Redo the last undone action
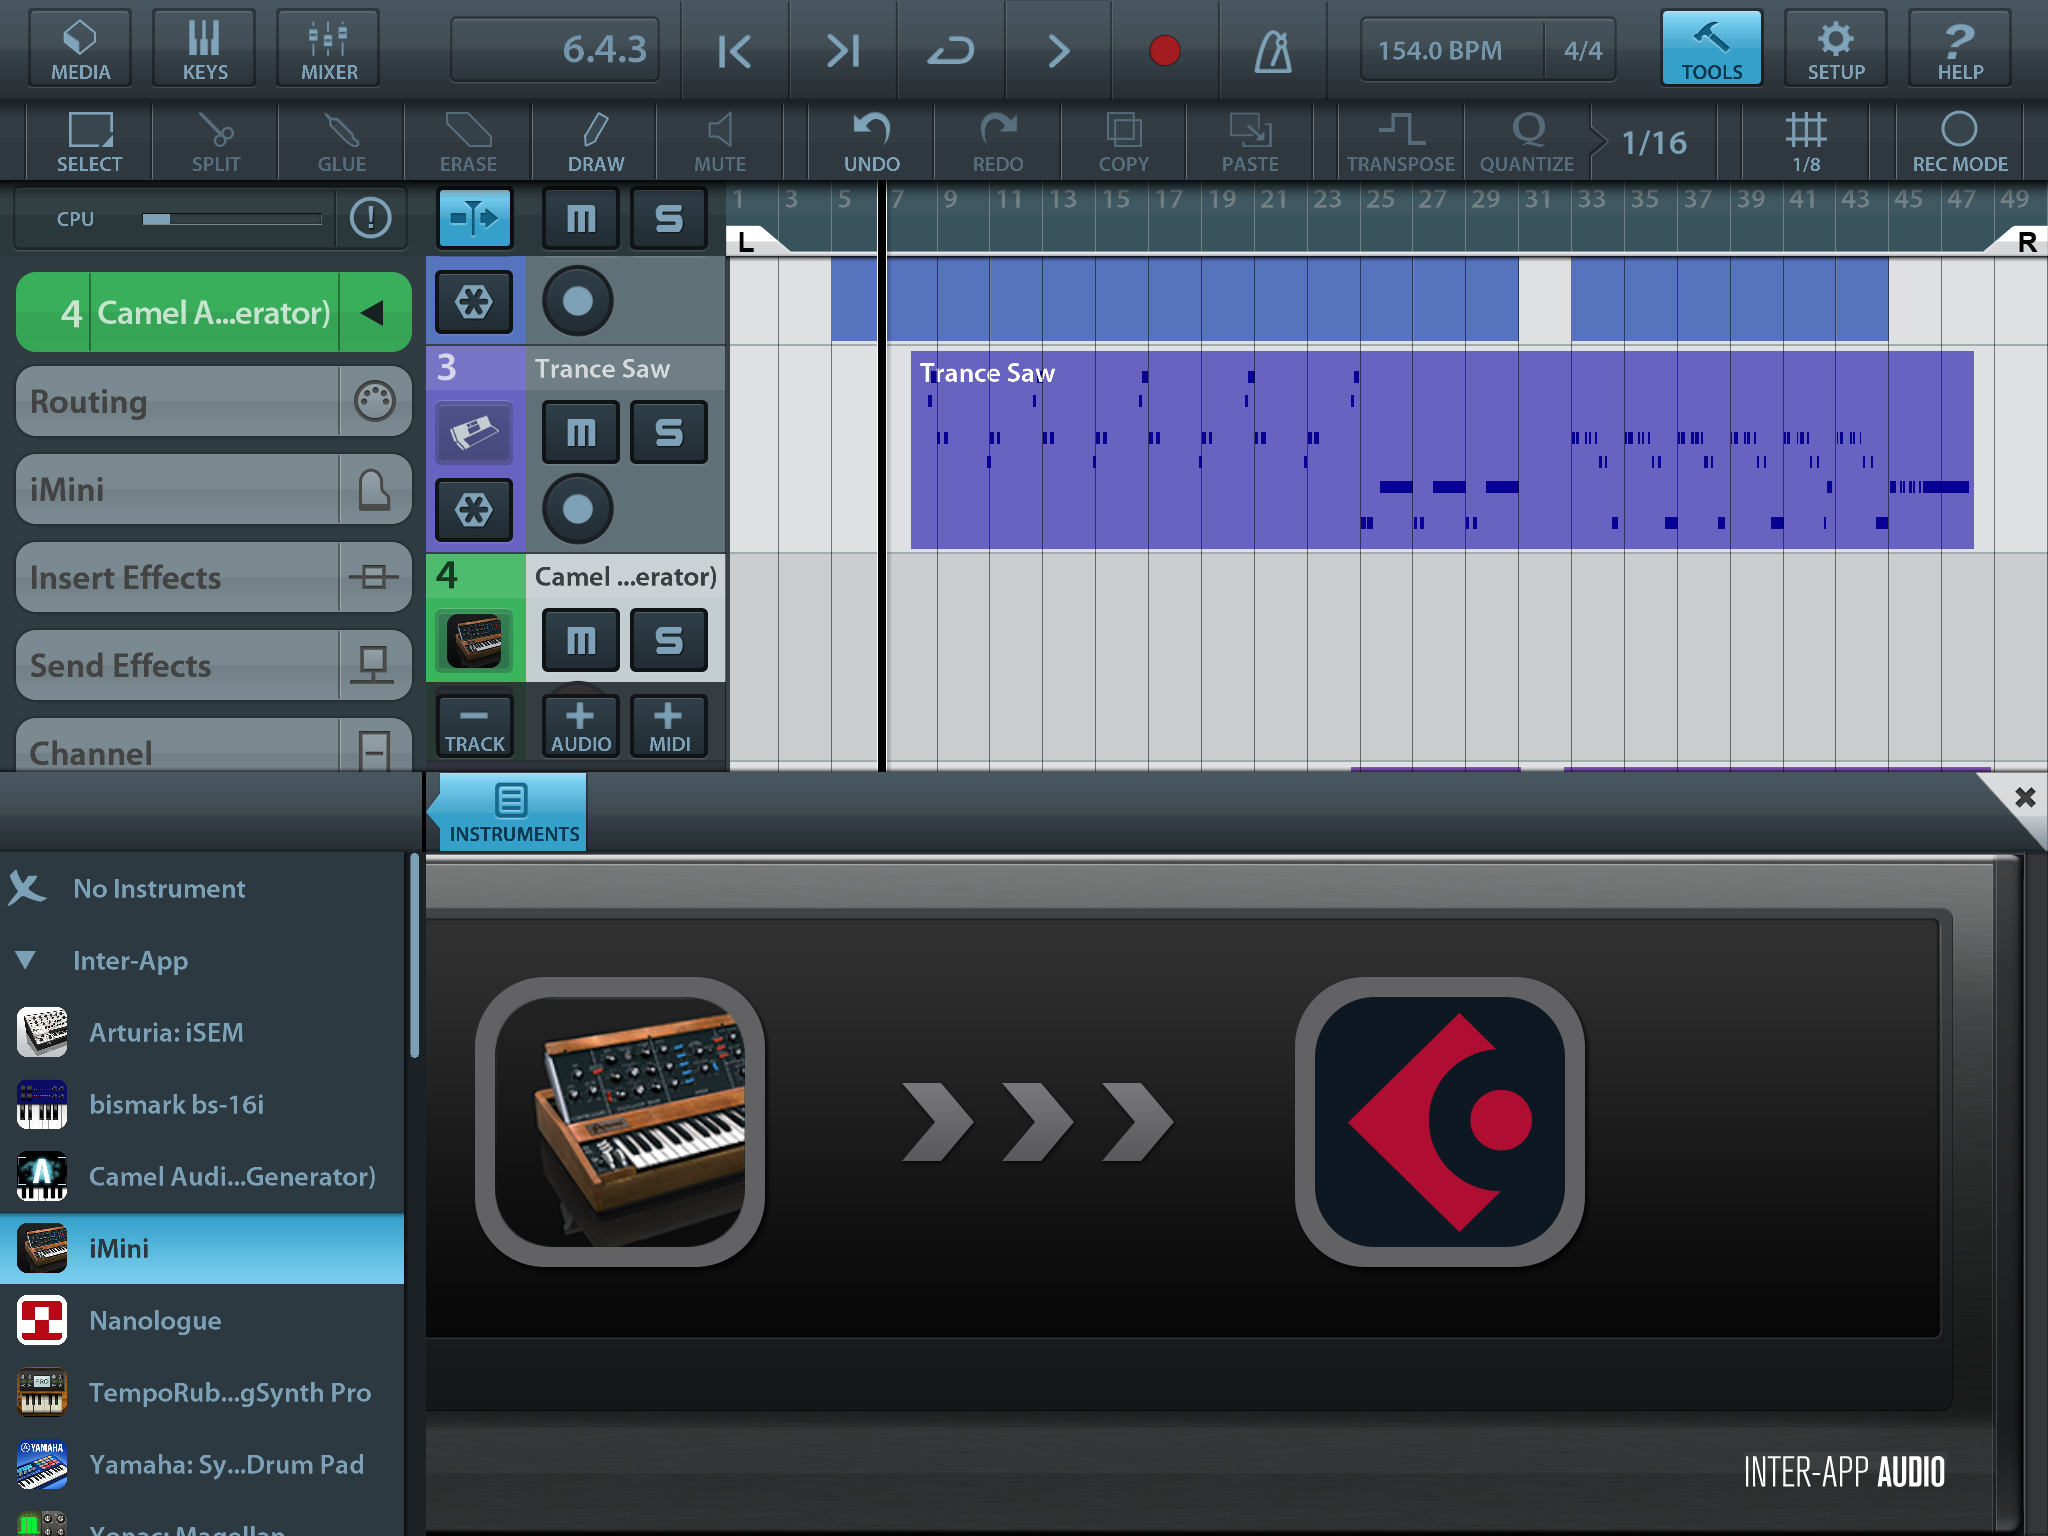The height and width of the screenshot is (1536, 2048). [x=998, y=142]
